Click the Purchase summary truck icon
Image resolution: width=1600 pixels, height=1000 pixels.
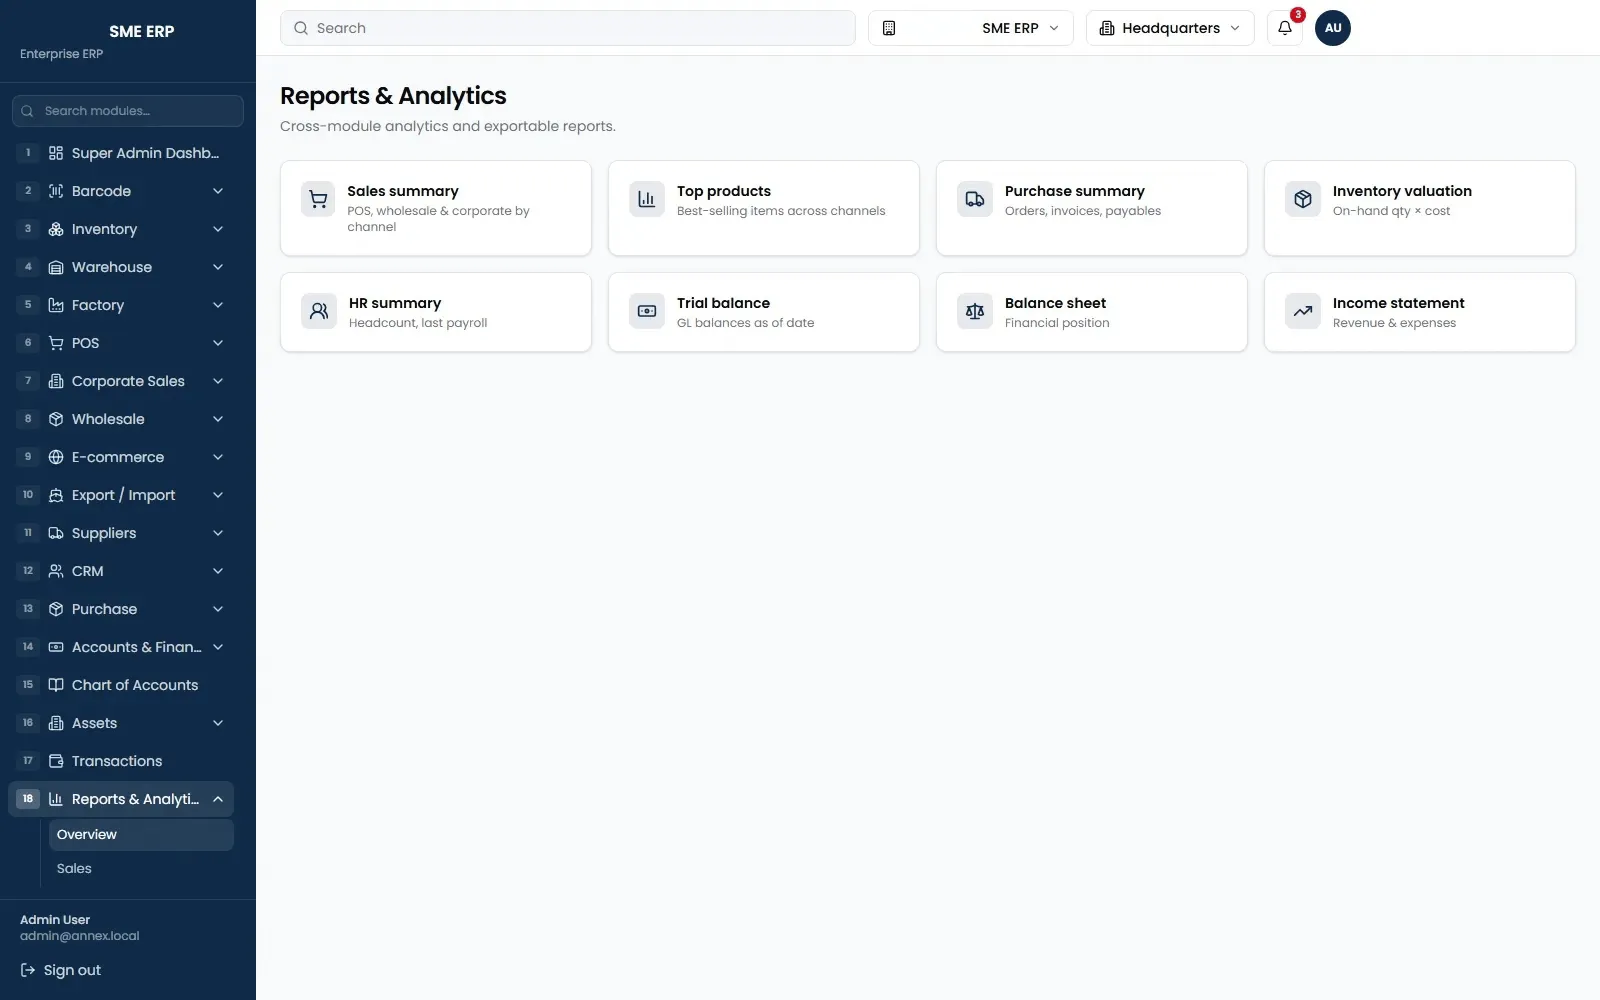point(975,199)
